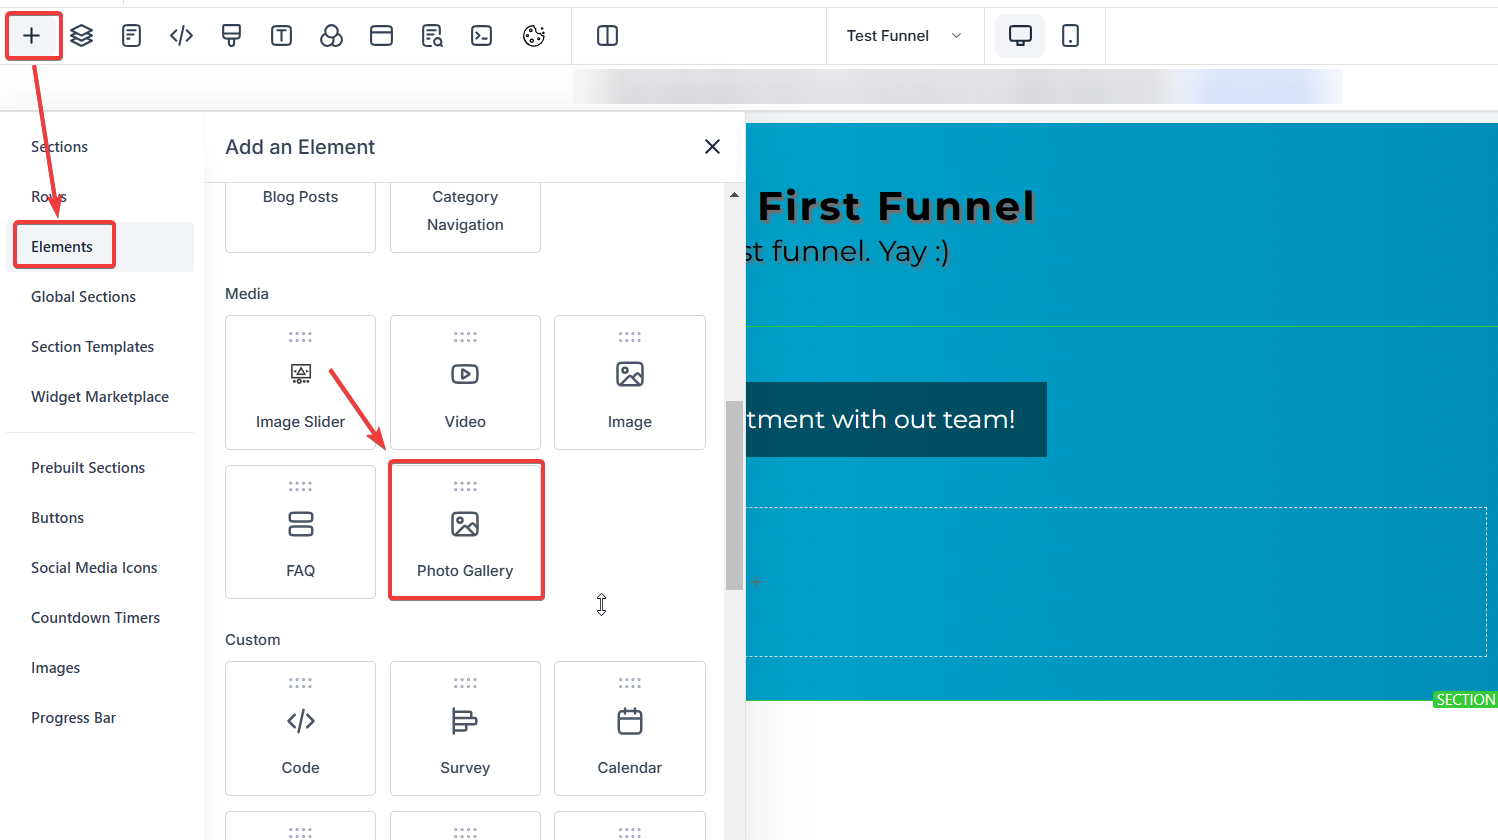1498x840 pixels.
Task: Select Rows in the sidebar
Action: (x=49, y=197)
